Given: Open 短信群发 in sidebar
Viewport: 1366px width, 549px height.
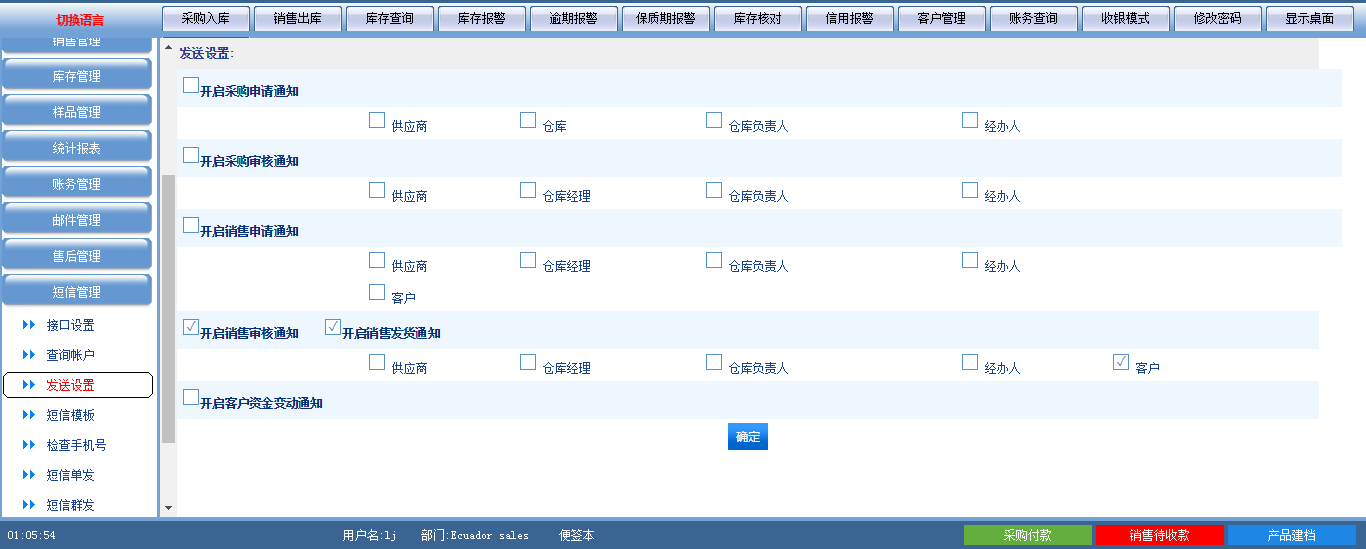Looking at the screenshot, I should [70, 505].
